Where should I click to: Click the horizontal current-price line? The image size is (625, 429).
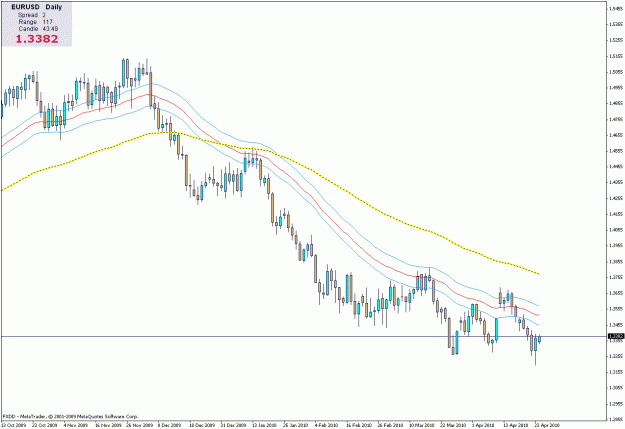click(x=304, y=337)
